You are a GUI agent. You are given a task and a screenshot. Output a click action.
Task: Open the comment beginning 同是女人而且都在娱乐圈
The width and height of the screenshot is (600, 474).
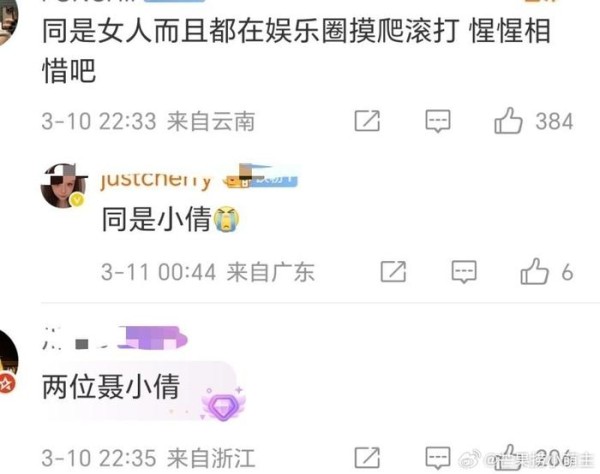click(296, 50)
